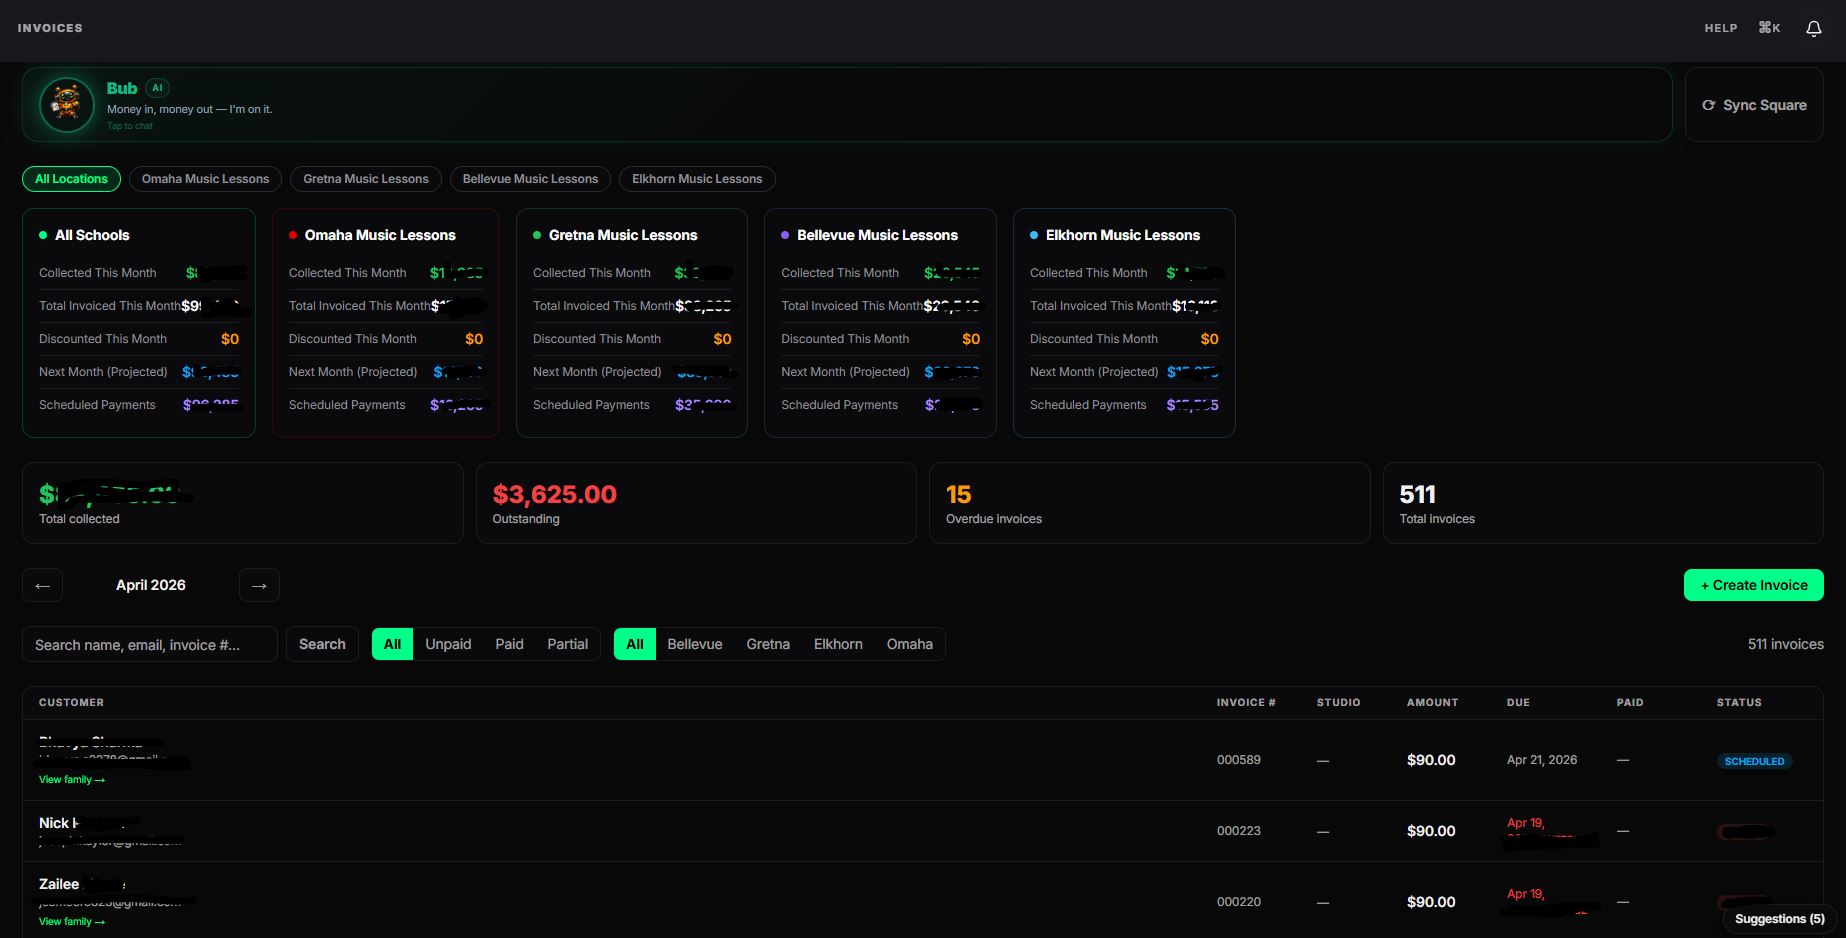The width and height of the screenshot is (1846, 938).
Task: Go to previous month with left arrow
Action: (x=42, y=585)
